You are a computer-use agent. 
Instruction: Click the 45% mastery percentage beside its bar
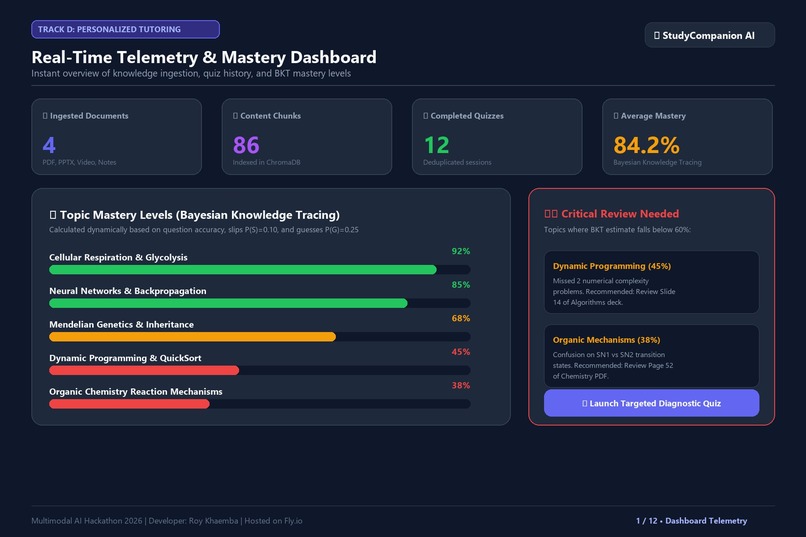[x=461, y=352]
